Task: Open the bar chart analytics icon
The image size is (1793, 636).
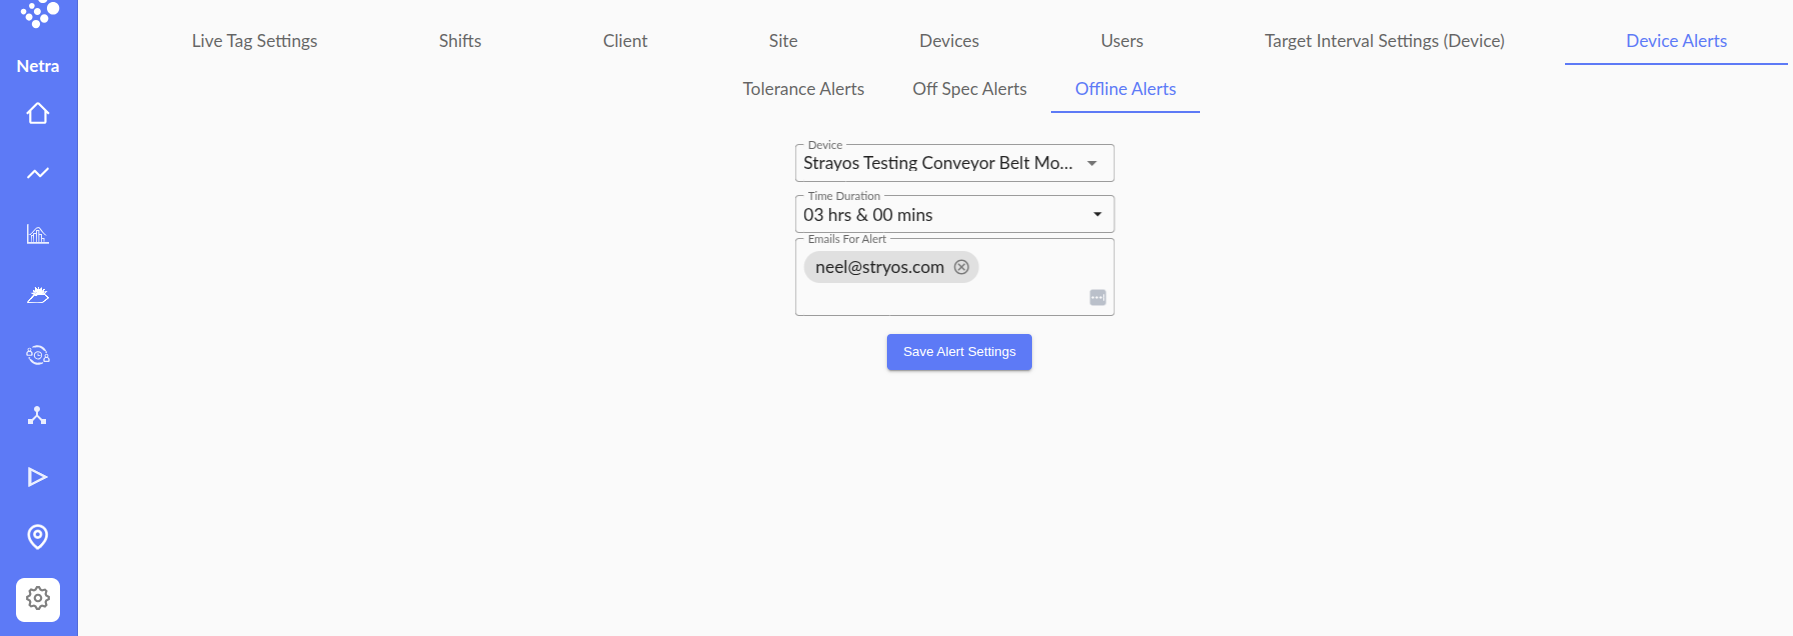Action: 38,235
